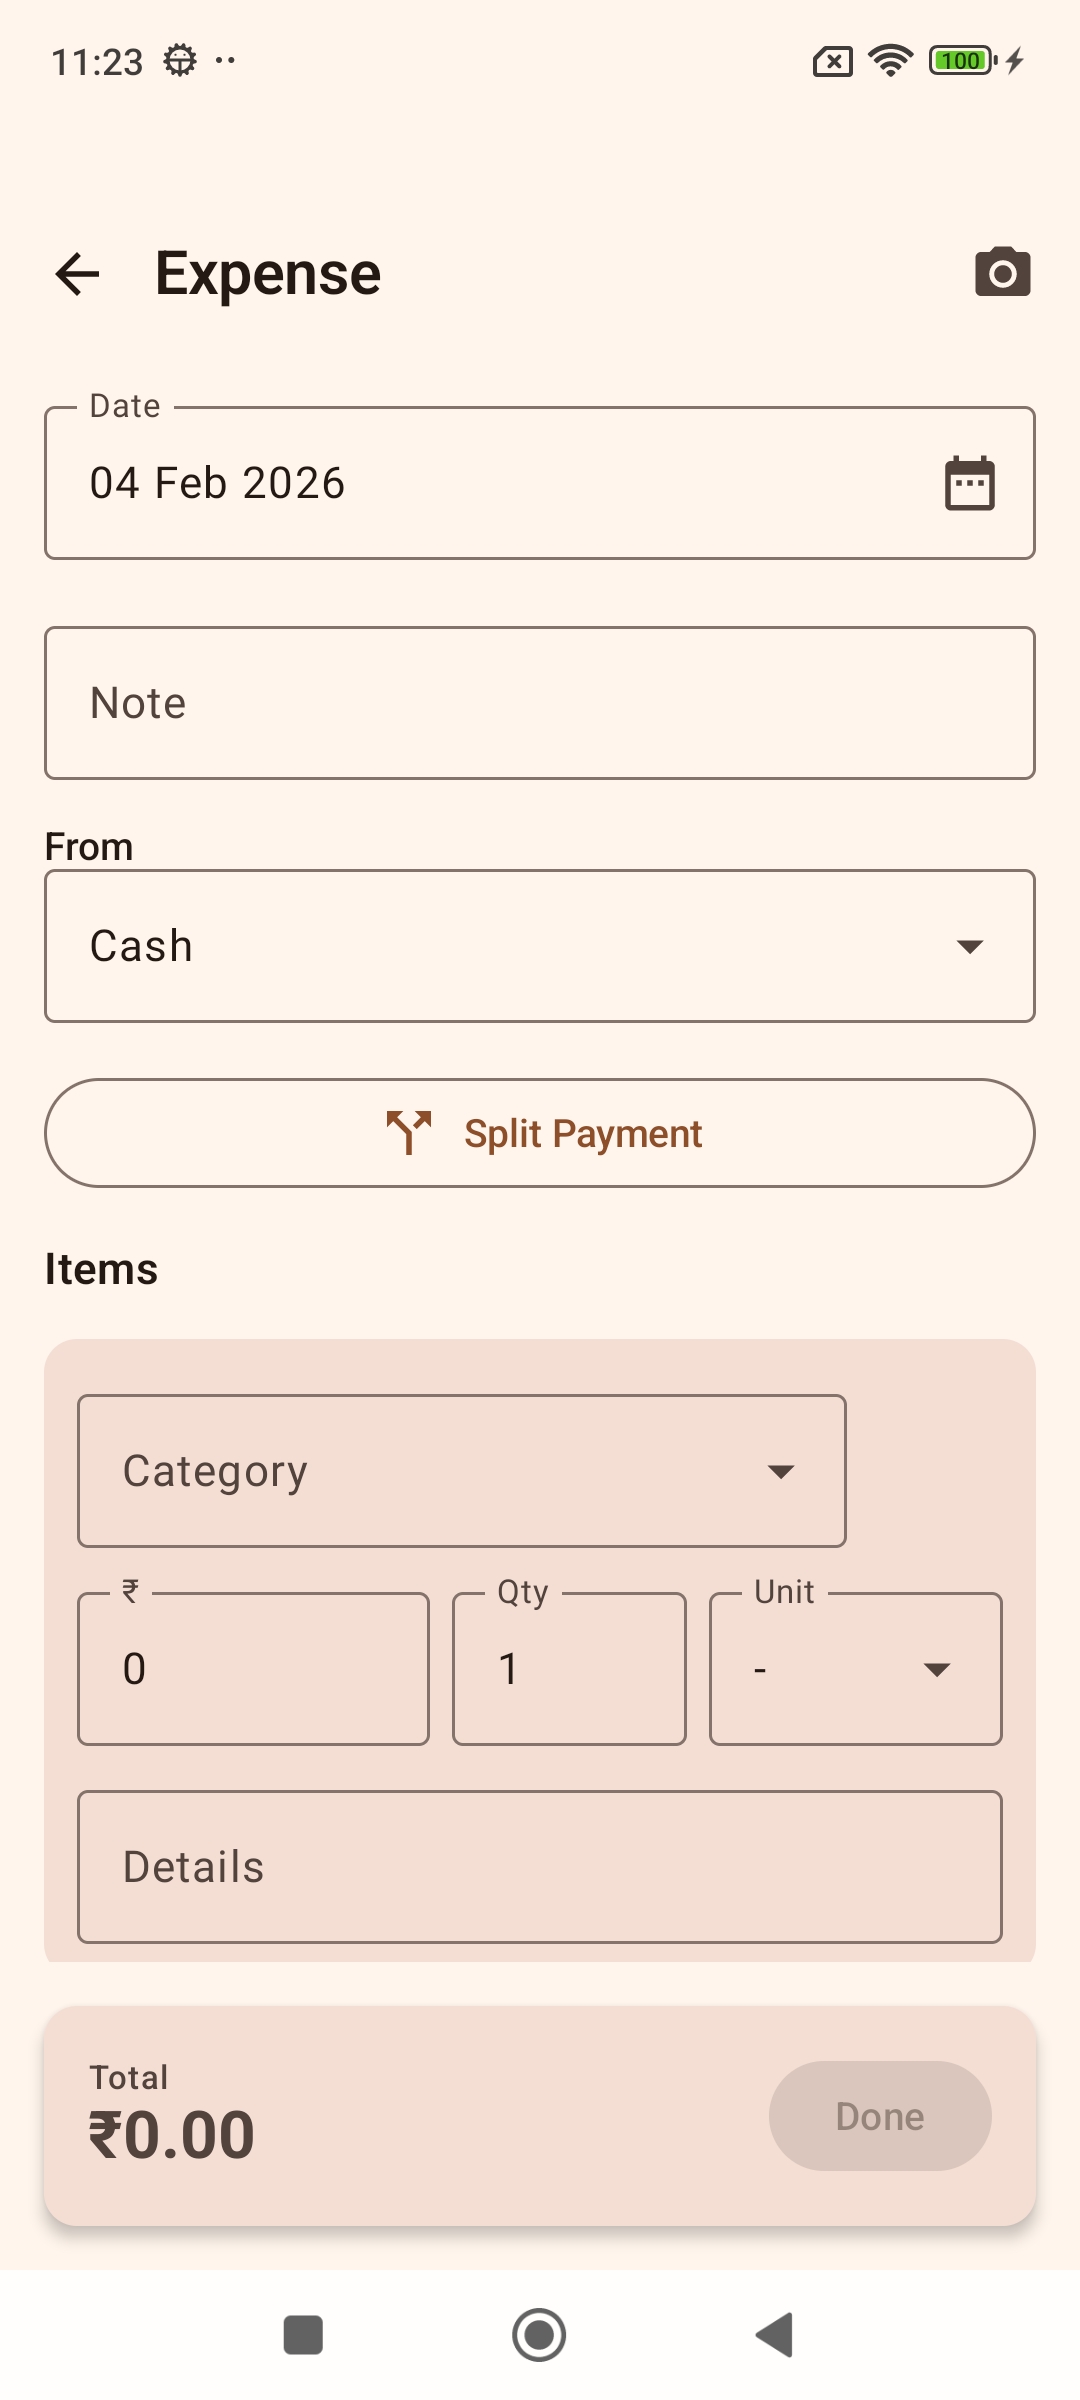The image size is (1080, 2400).
Task: Click the Items section heading
Action: tap(100, 1267)
